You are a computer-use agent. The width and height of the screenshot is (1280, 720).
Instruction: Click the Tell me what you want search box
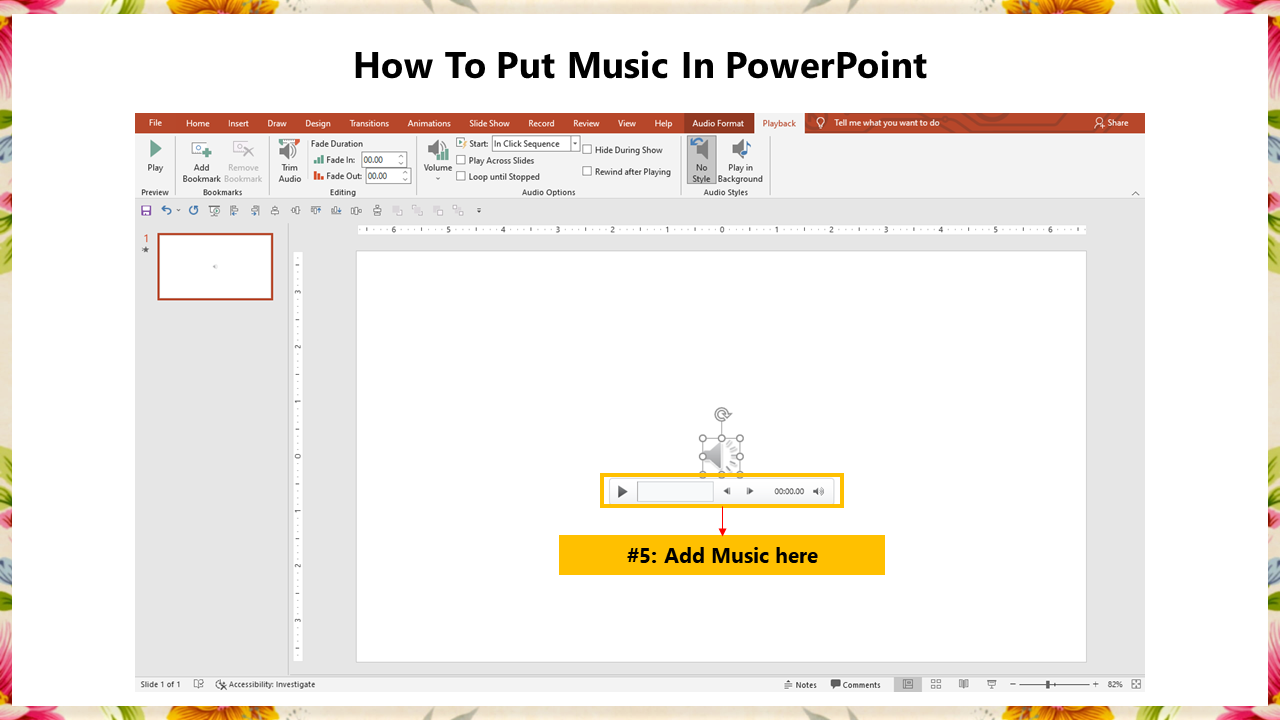887,123
